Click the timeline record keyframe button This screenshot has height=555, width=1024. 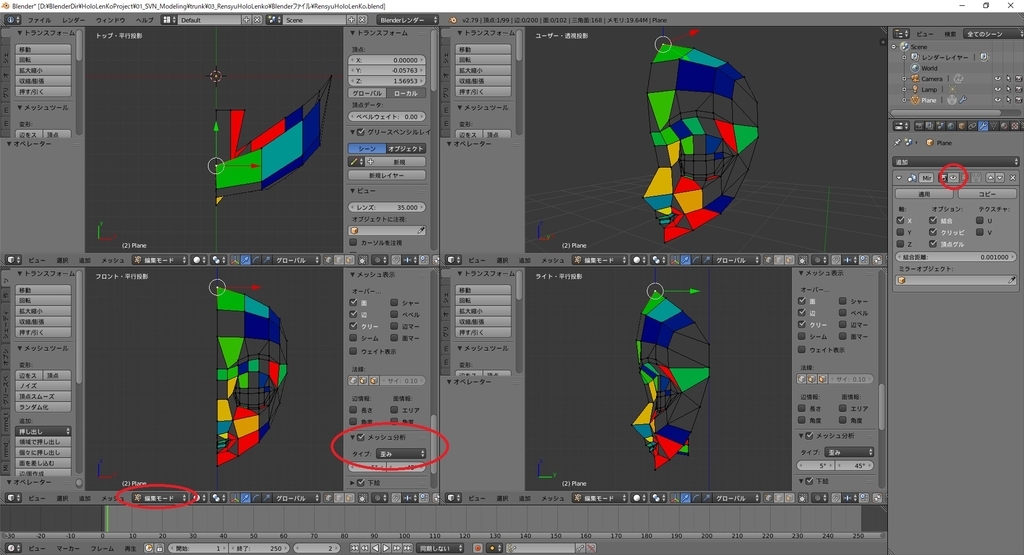click(478, 548)
